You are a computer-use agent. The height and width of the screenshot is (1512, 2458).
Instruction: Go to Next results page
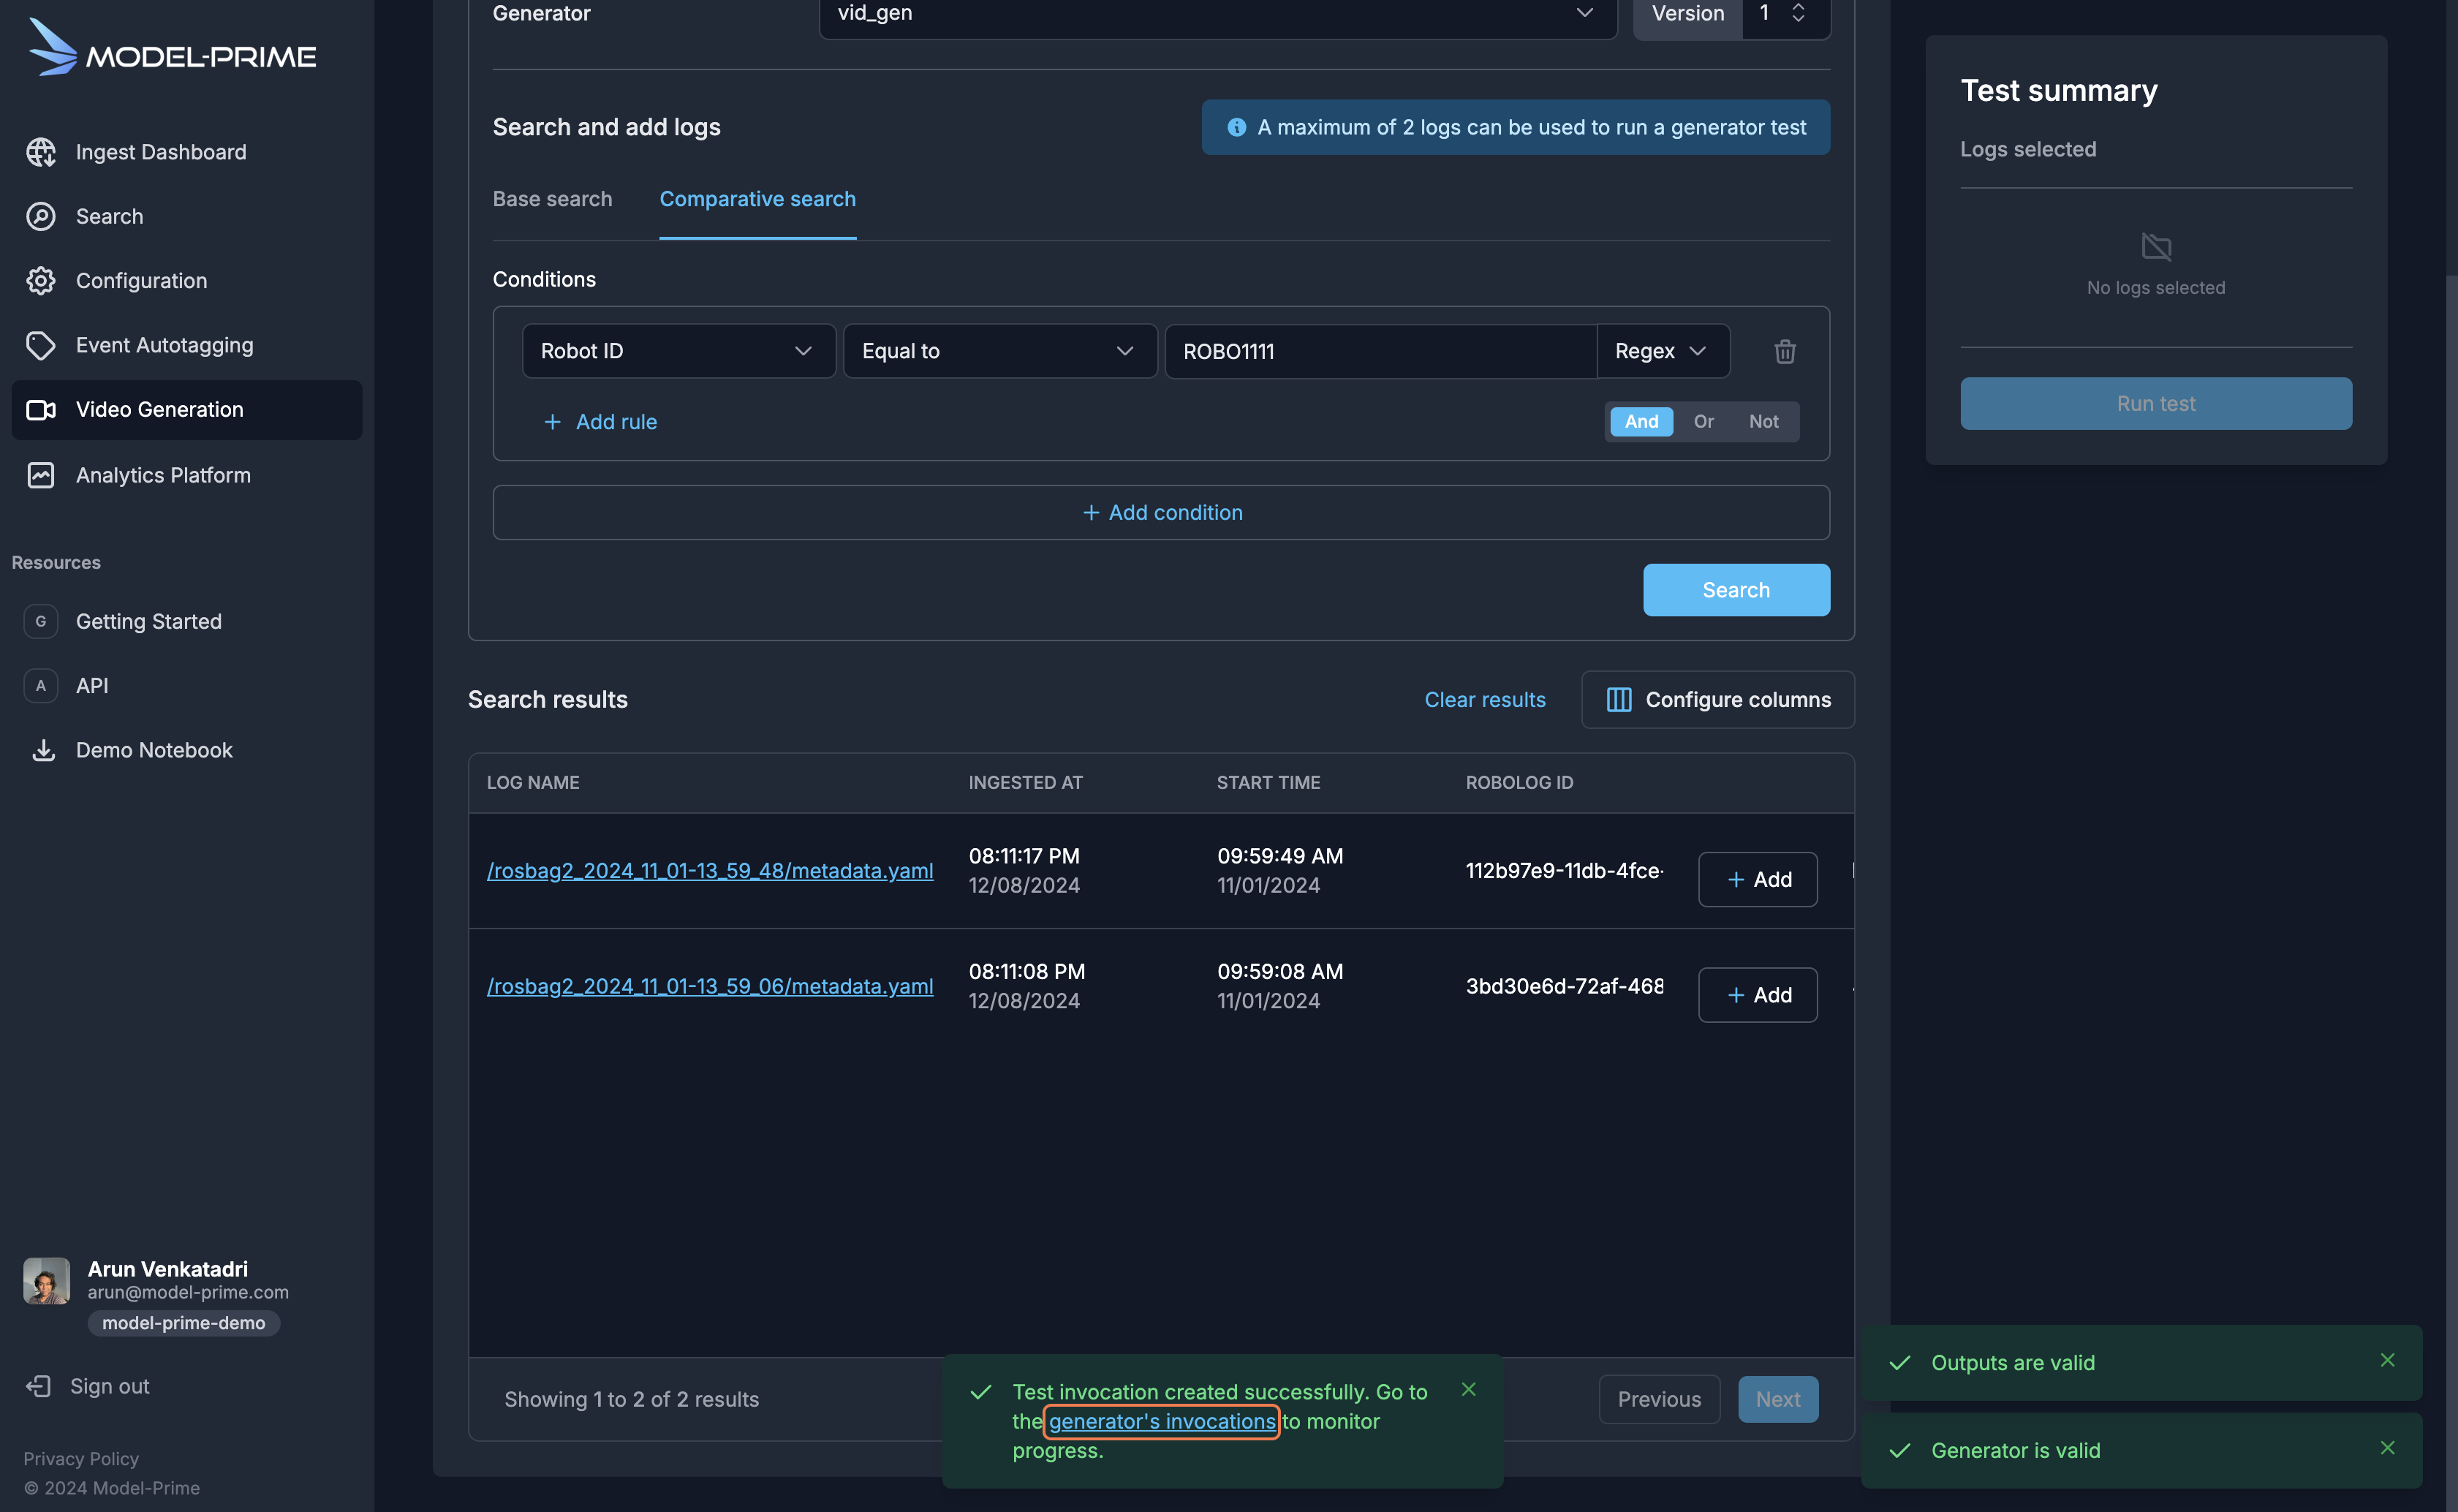point(1778,1399)
